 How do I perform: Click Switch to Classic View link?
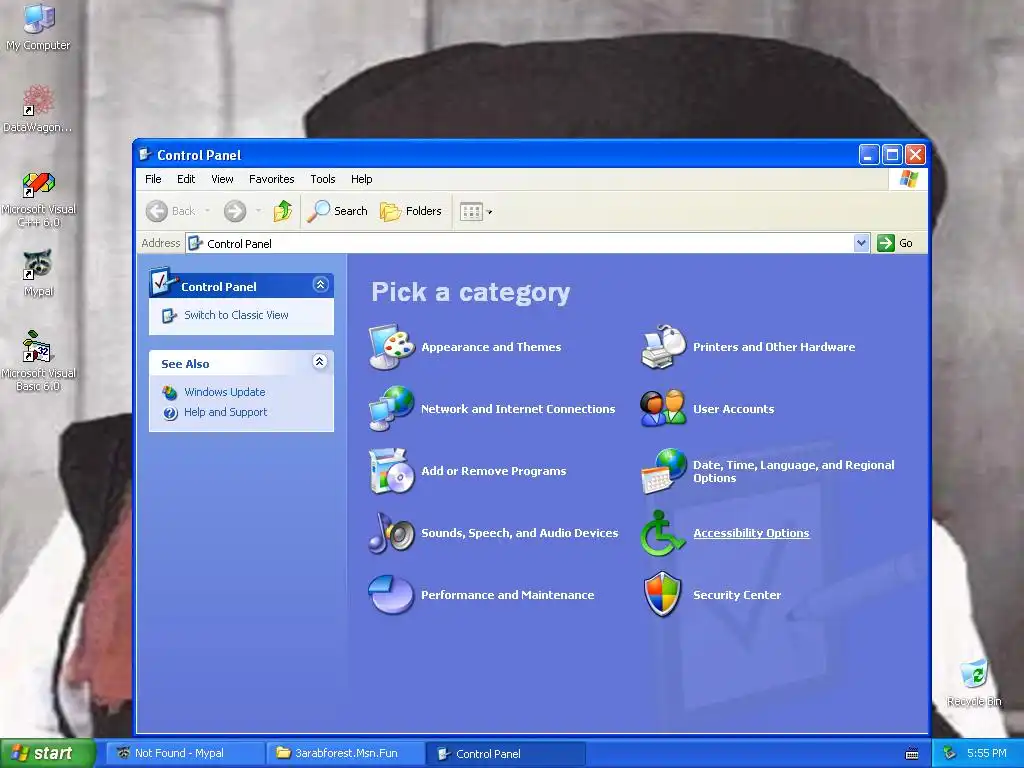236,315
